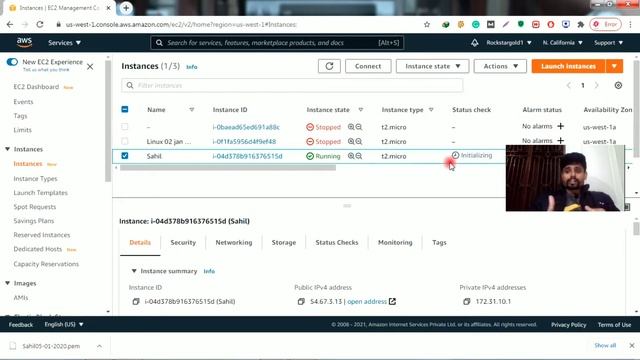This screenshot has width=640, height=360.
Task: Bookmark page with the star icon
Action: click(427, 24)
